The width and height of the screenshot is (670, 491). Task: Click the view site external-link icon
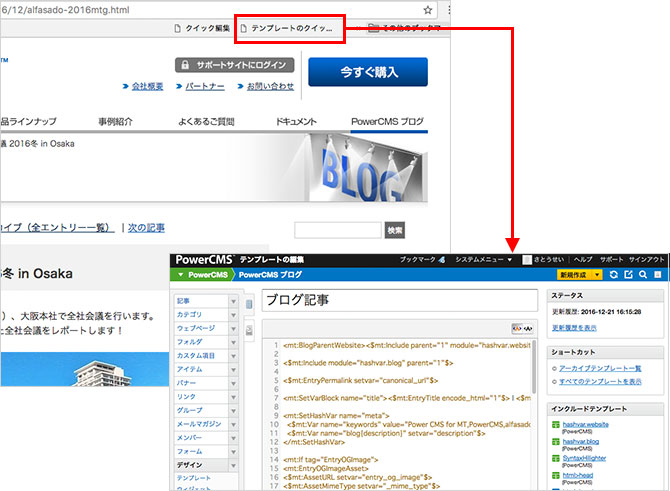pyautogui.click(x=628, y=274)
